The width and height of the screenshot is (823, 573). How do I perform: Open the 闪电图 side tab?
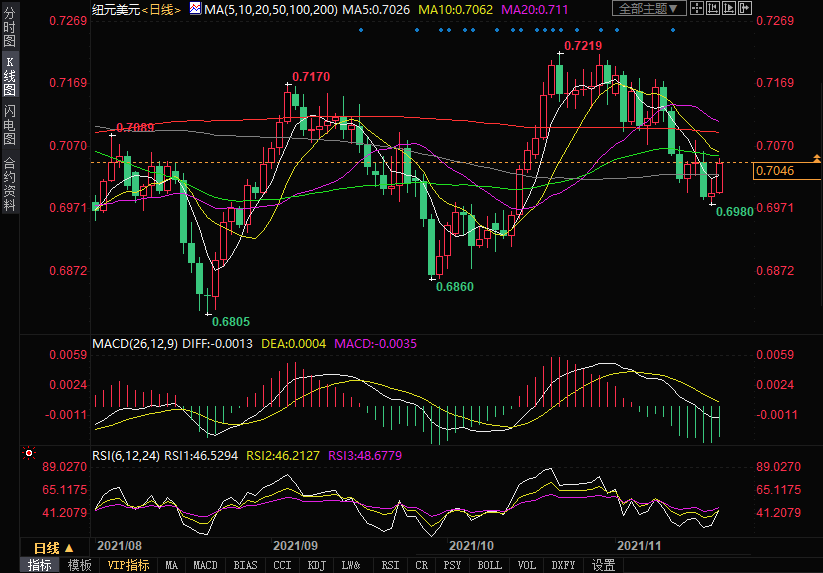[9, 124]
